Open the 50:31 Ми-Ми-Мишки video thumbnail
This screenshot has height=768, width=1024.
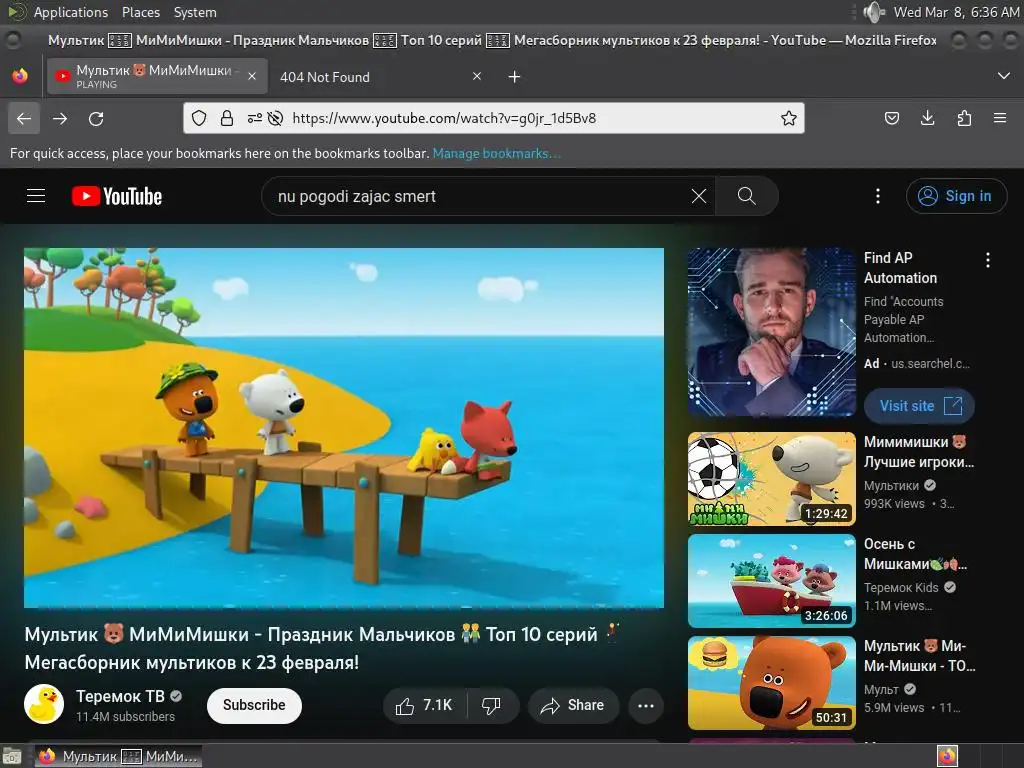pos(771,682)
